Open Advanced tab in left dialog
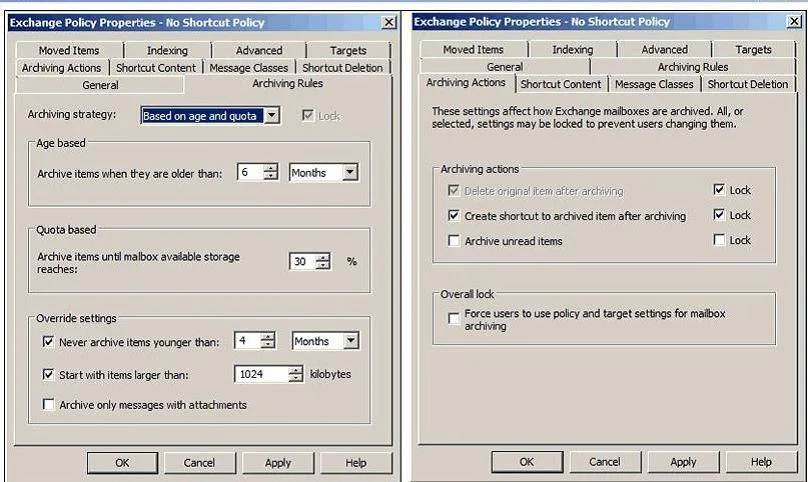The image size is (808, 482). tap(259, 51)
